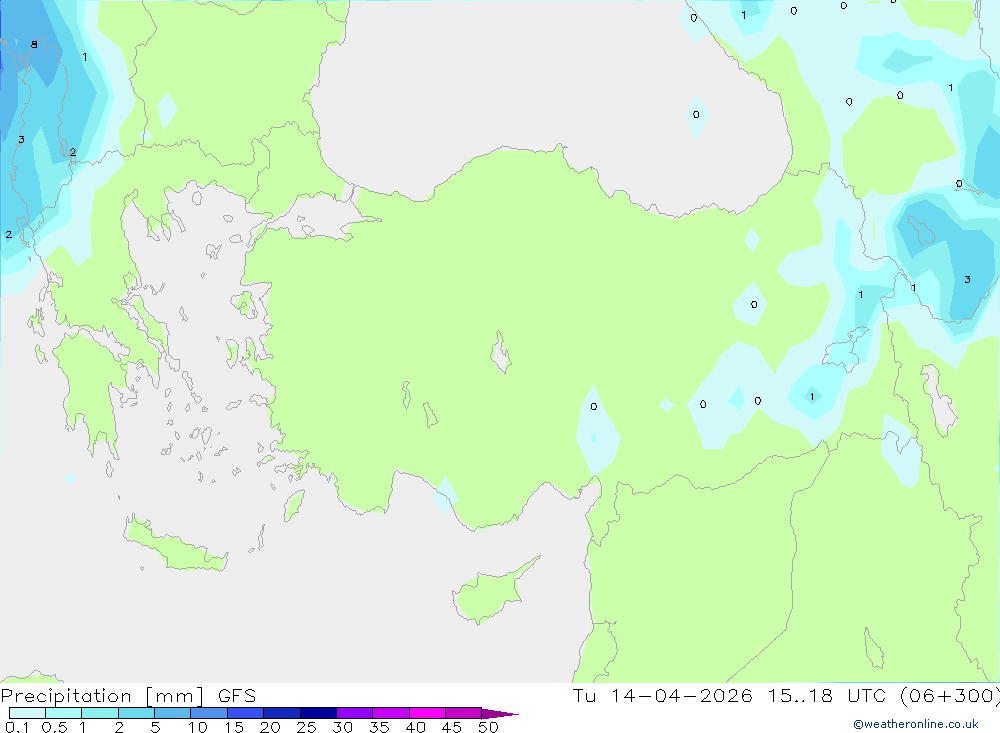Click the legend tick label "50"

pos(488,727)
